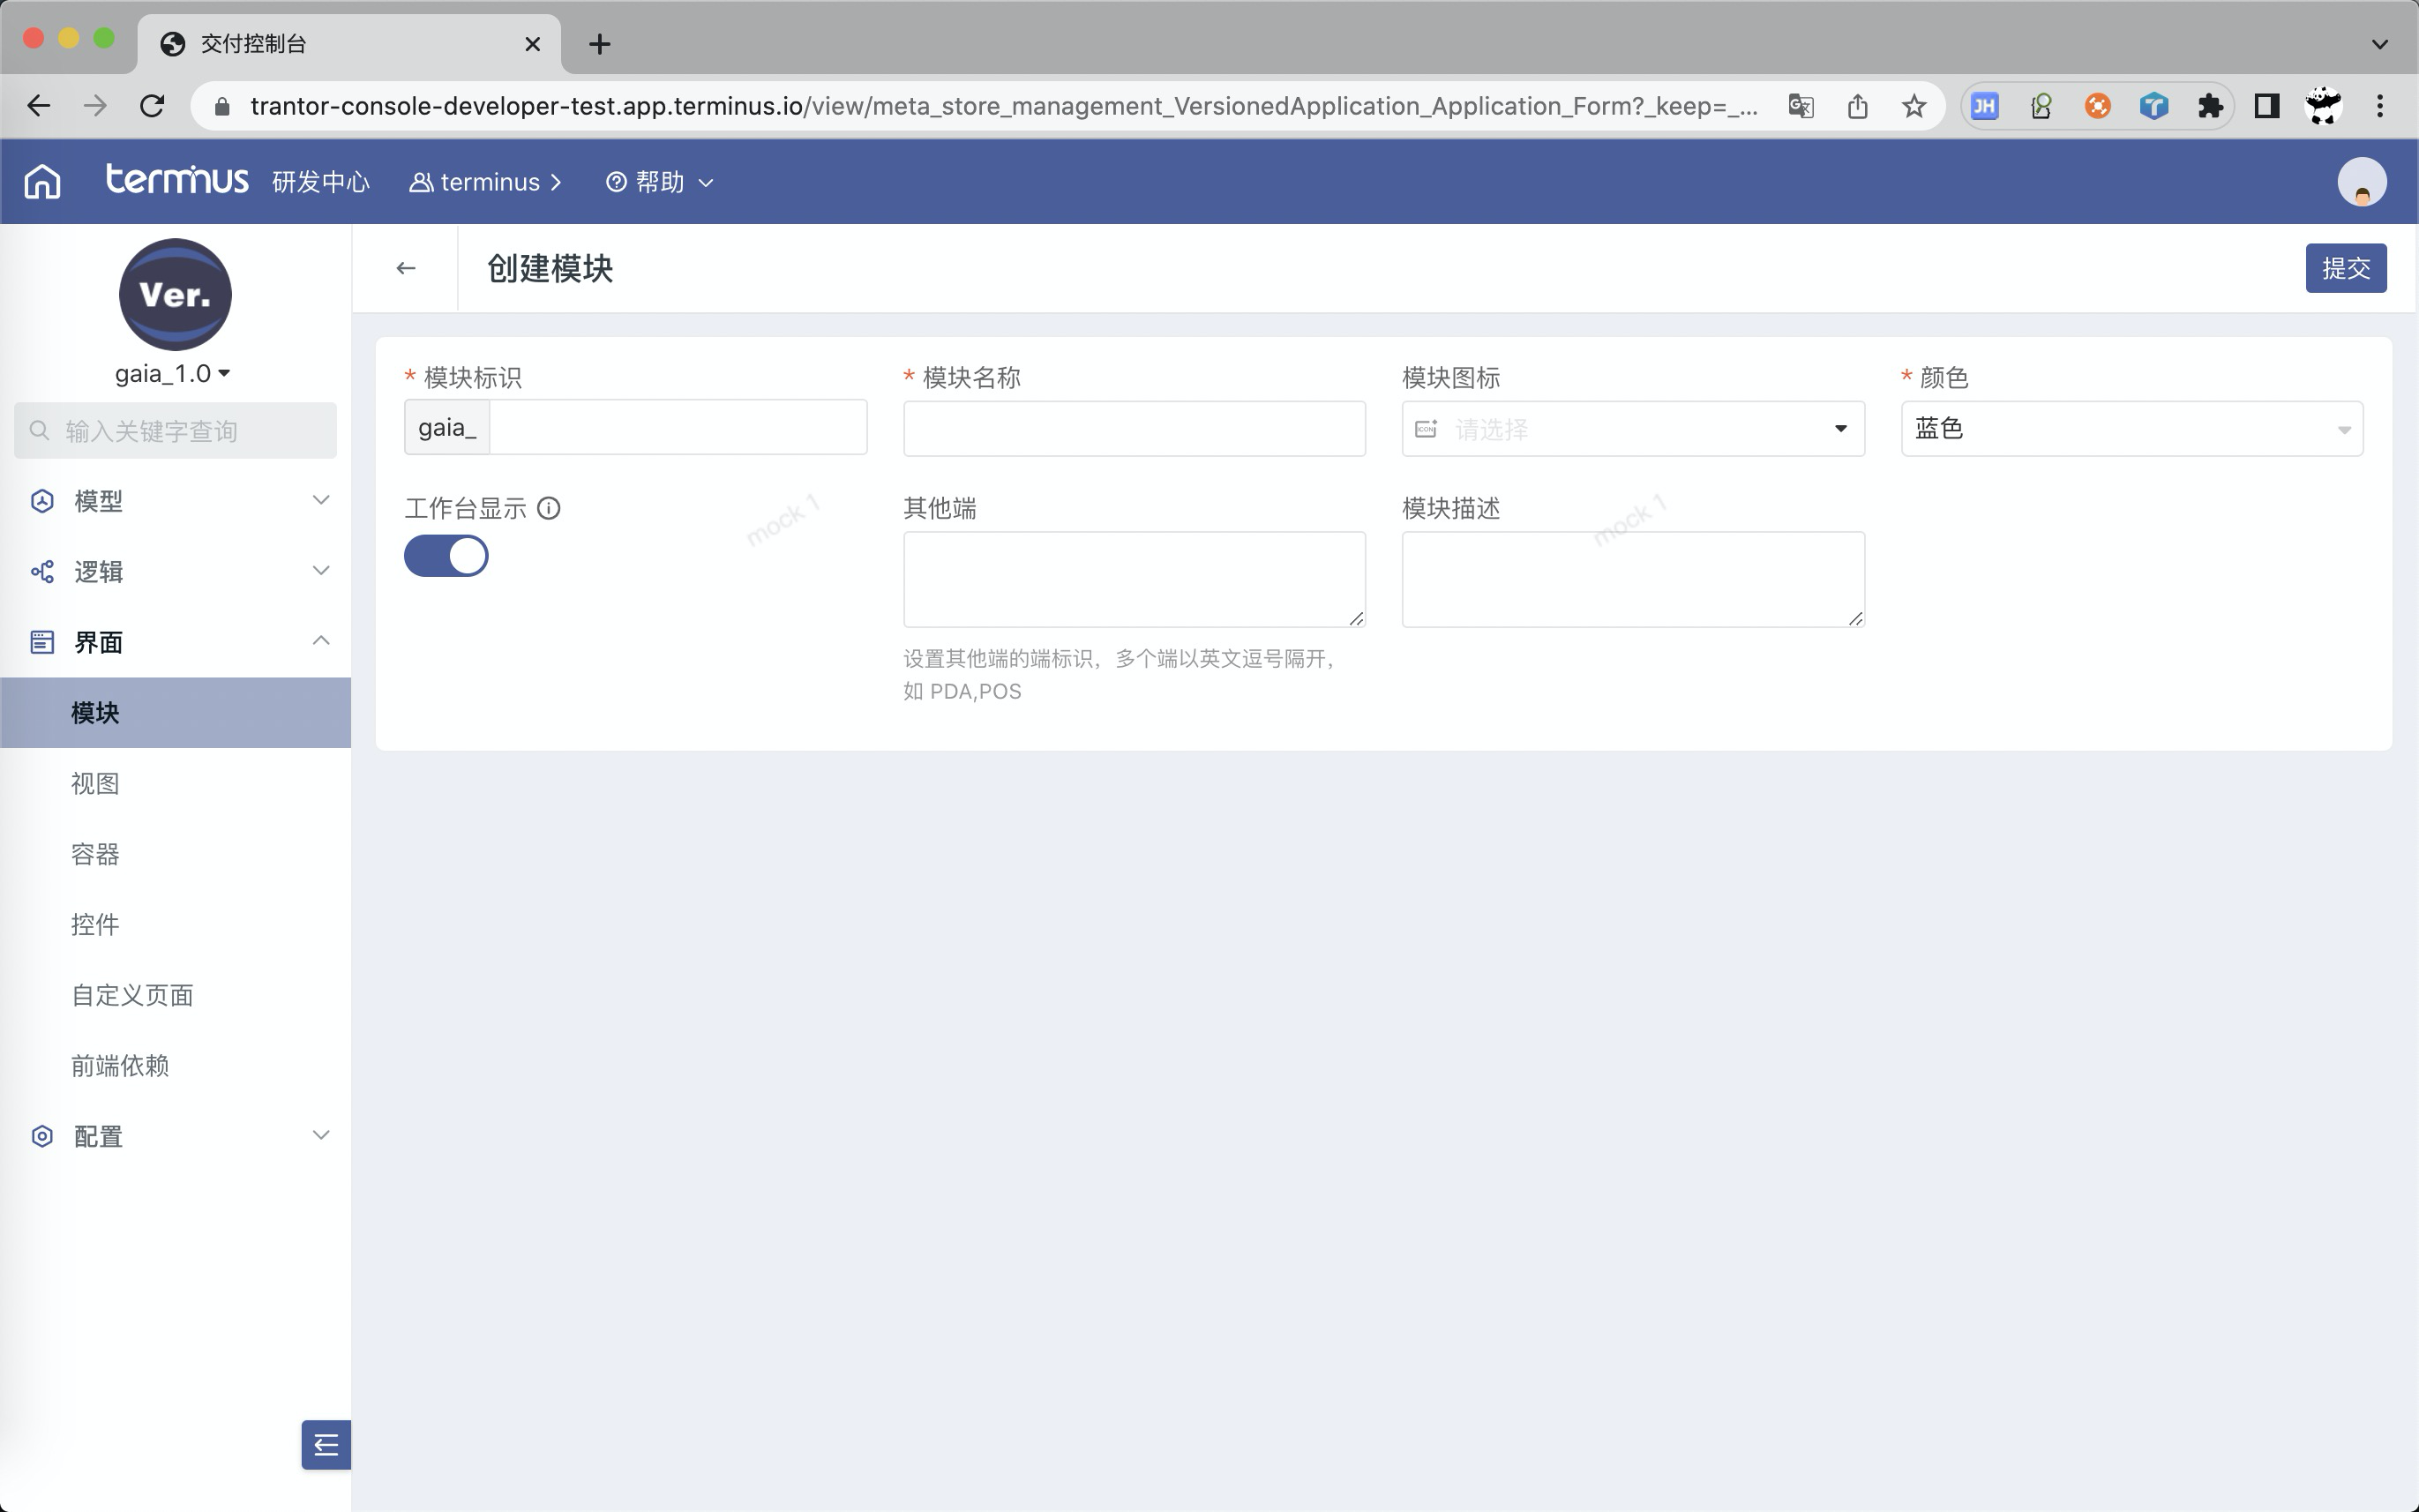Viewport: 2419px width, 1512px height.
Task: Toggle off the 工作台显示 switch
Action: [446, 556]
